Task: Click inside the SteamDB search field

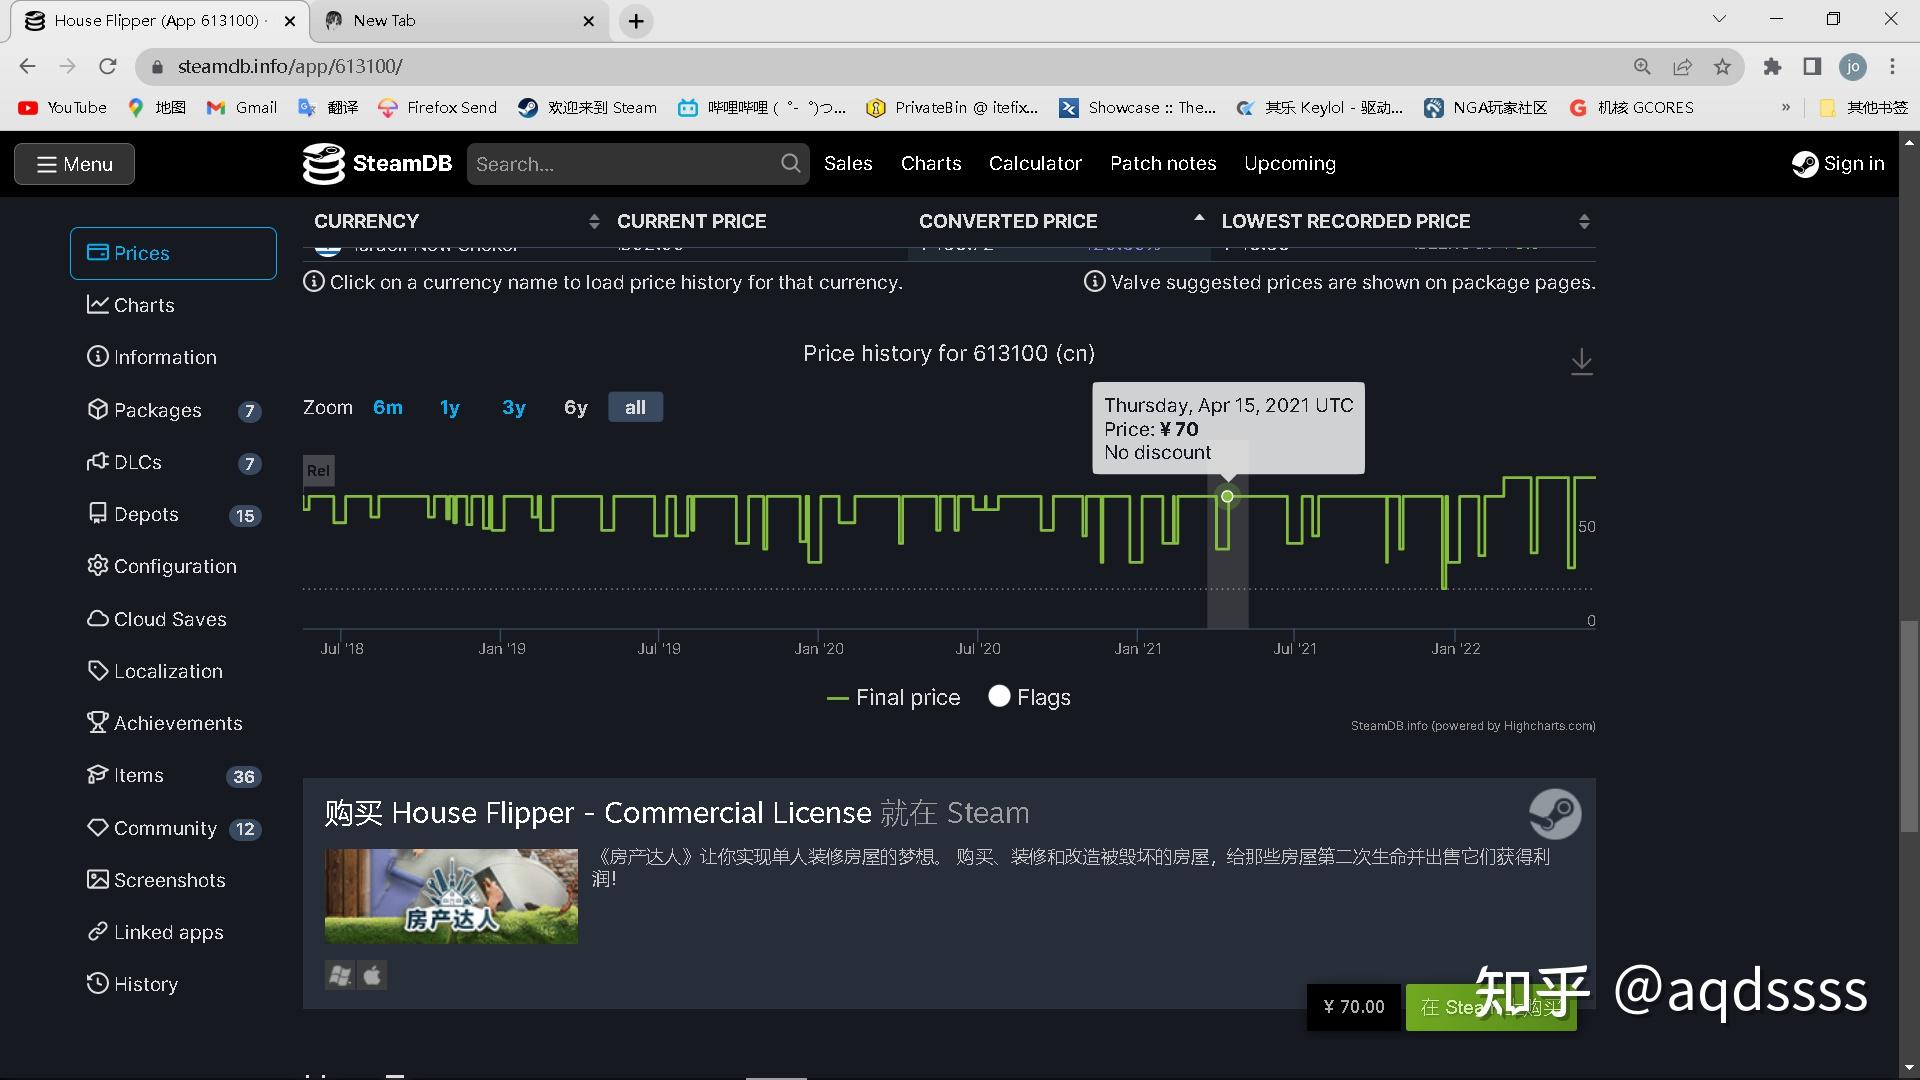Action: (x=620, y=163)
